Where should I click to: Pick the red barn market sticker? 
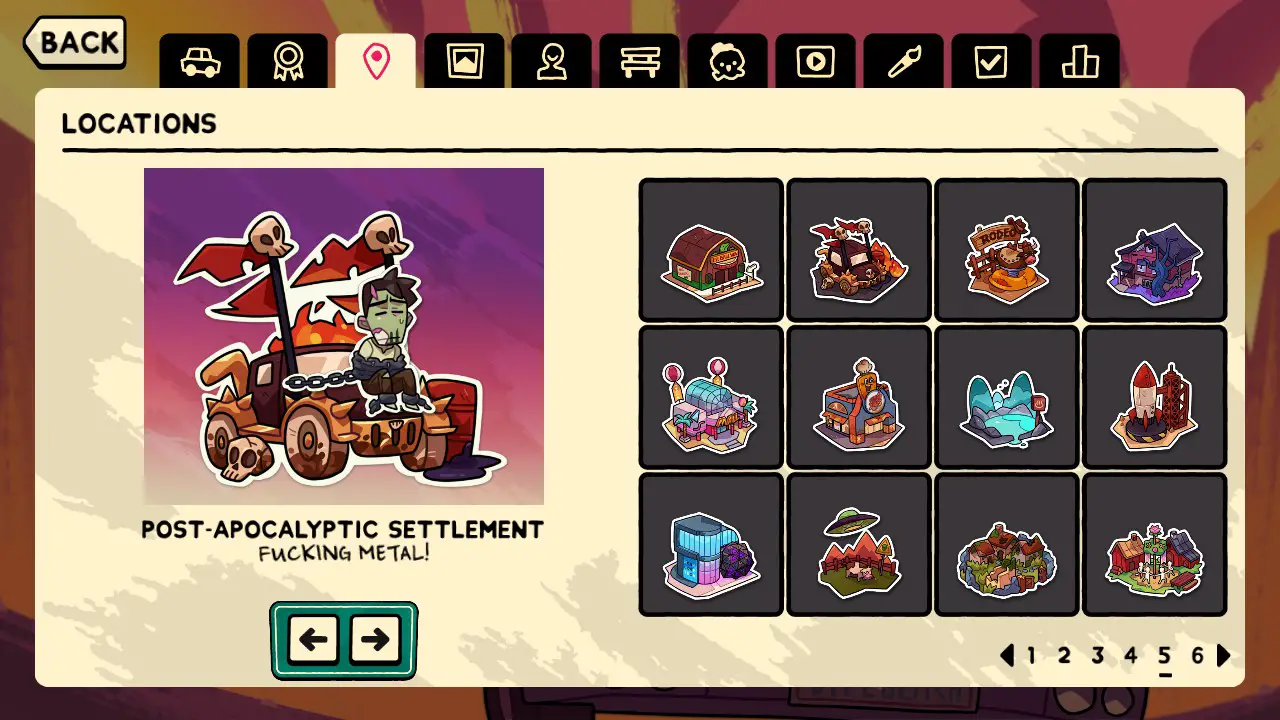coord(711,250)
